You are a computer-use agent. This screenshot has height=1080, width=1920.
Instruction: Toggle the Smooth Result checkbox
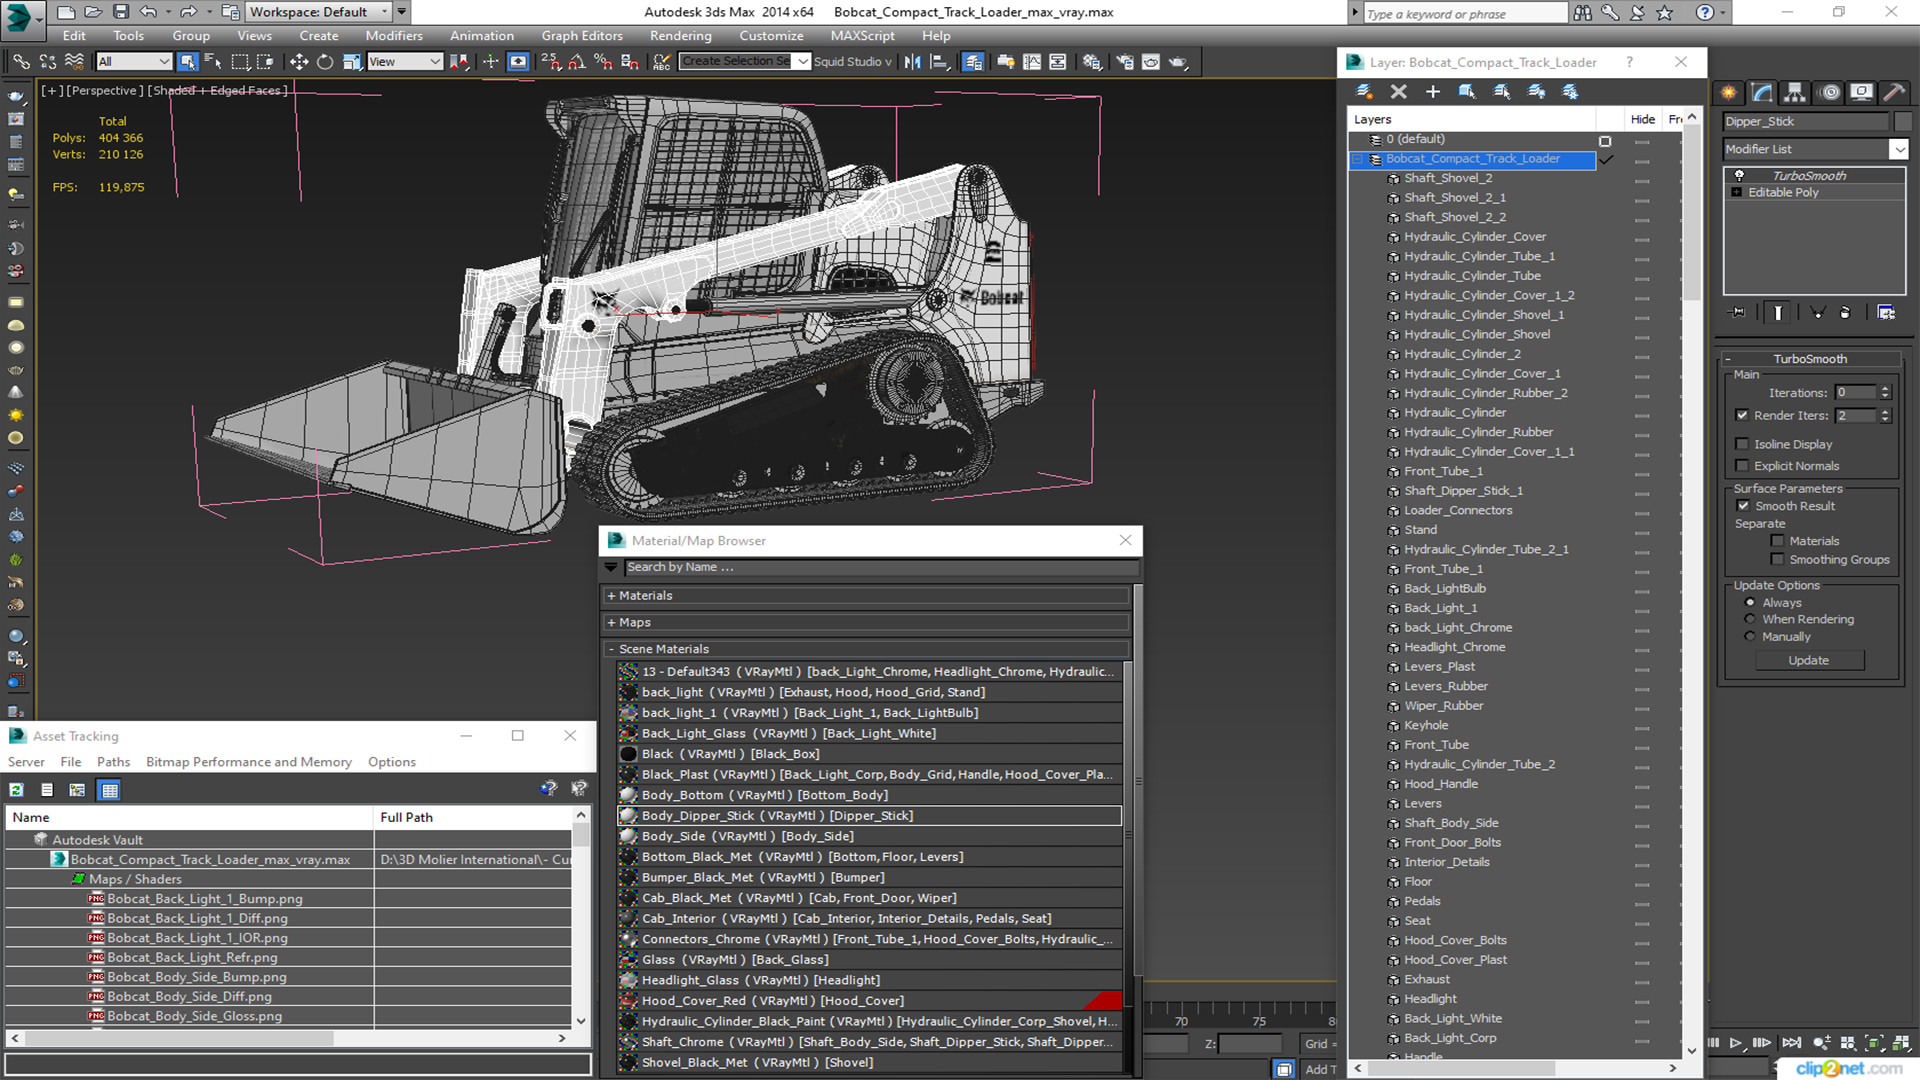1743,506
